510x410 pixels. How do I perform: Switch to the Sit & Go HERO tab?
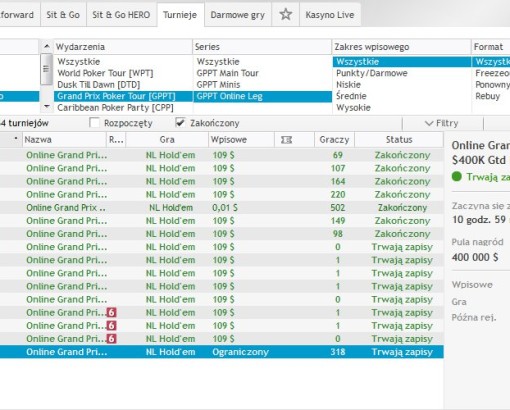tap(121, 15)
